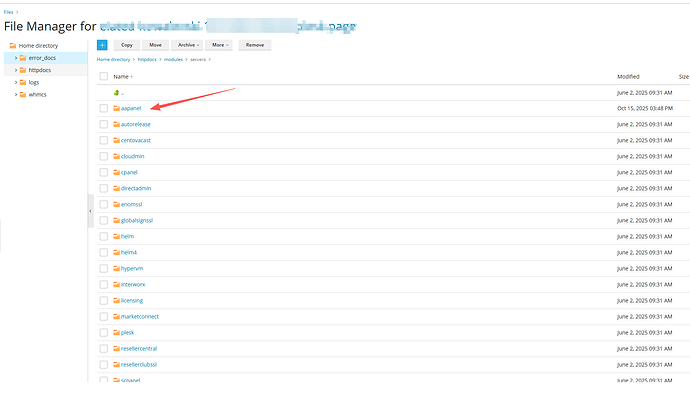Click the Home directory folder icon in sidebar

tap(13, 46)
